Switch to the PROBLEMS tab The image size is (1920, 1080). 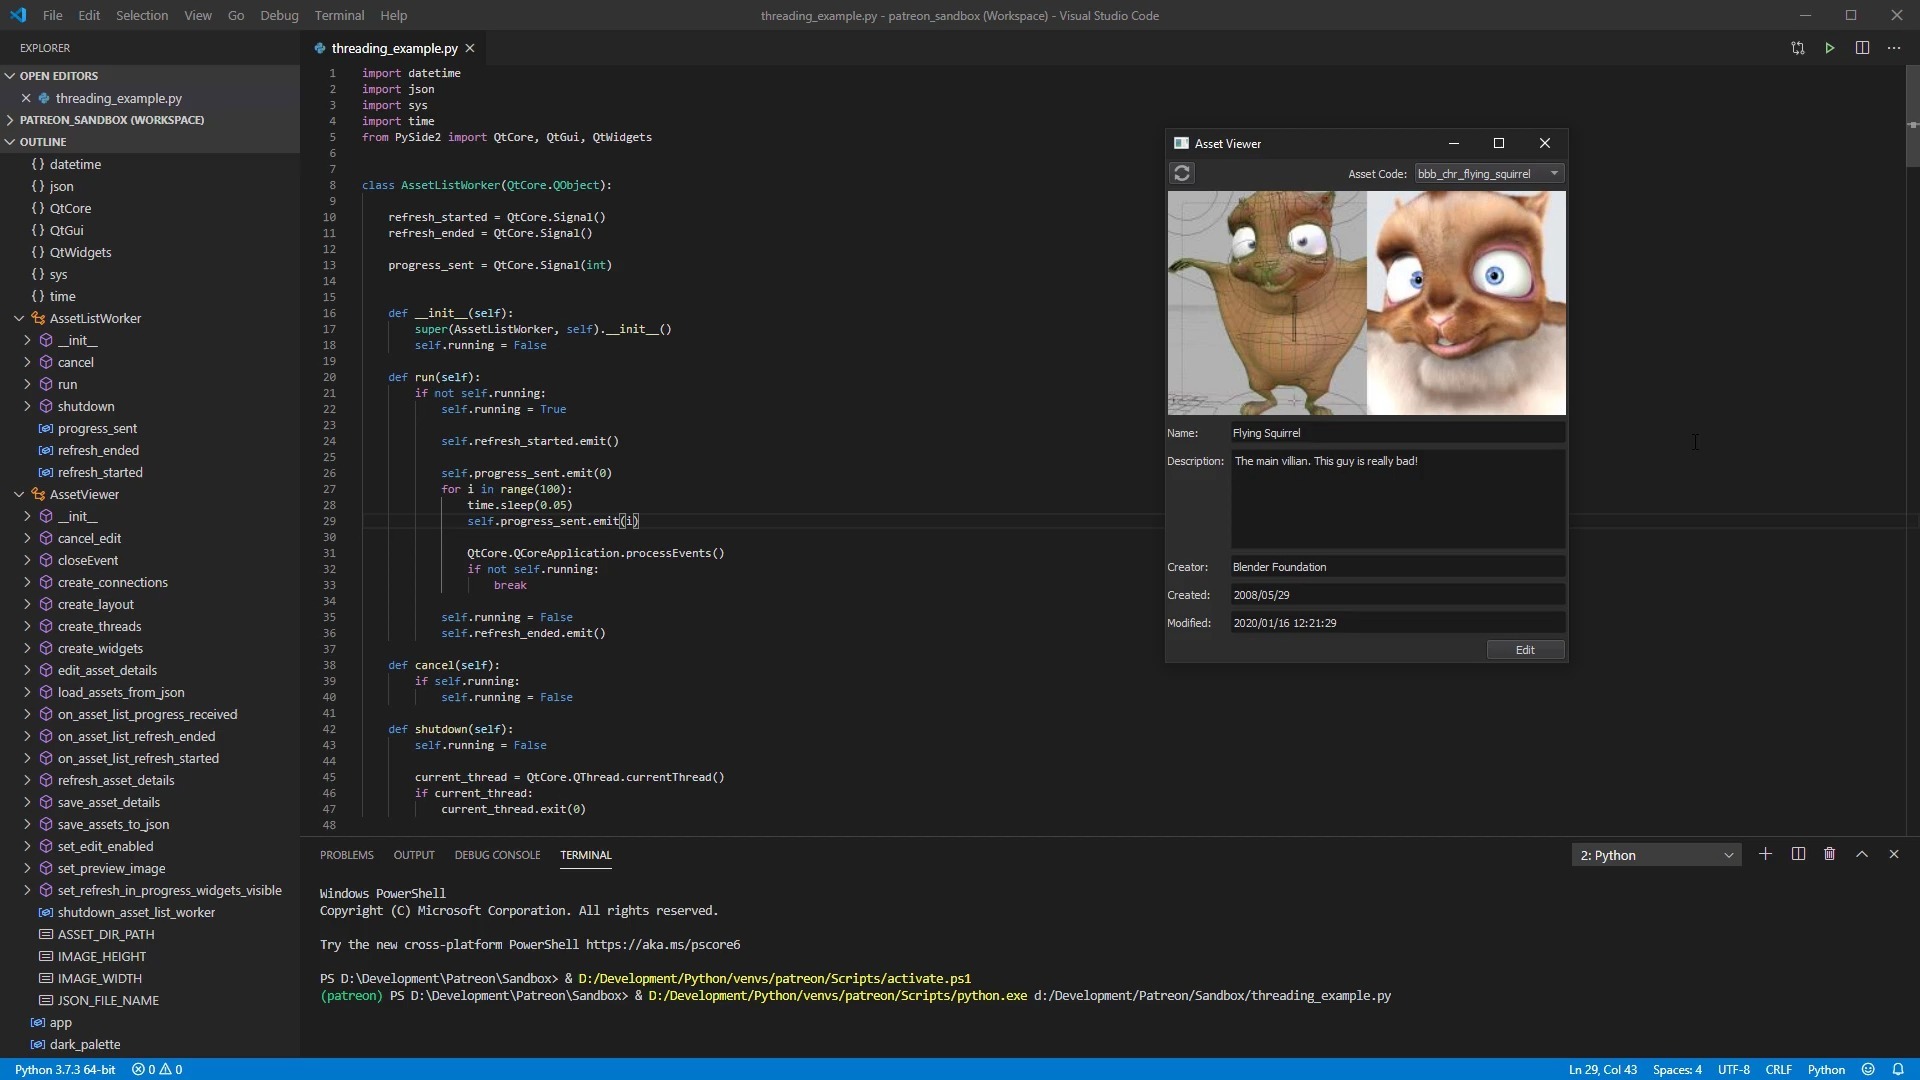346,855
